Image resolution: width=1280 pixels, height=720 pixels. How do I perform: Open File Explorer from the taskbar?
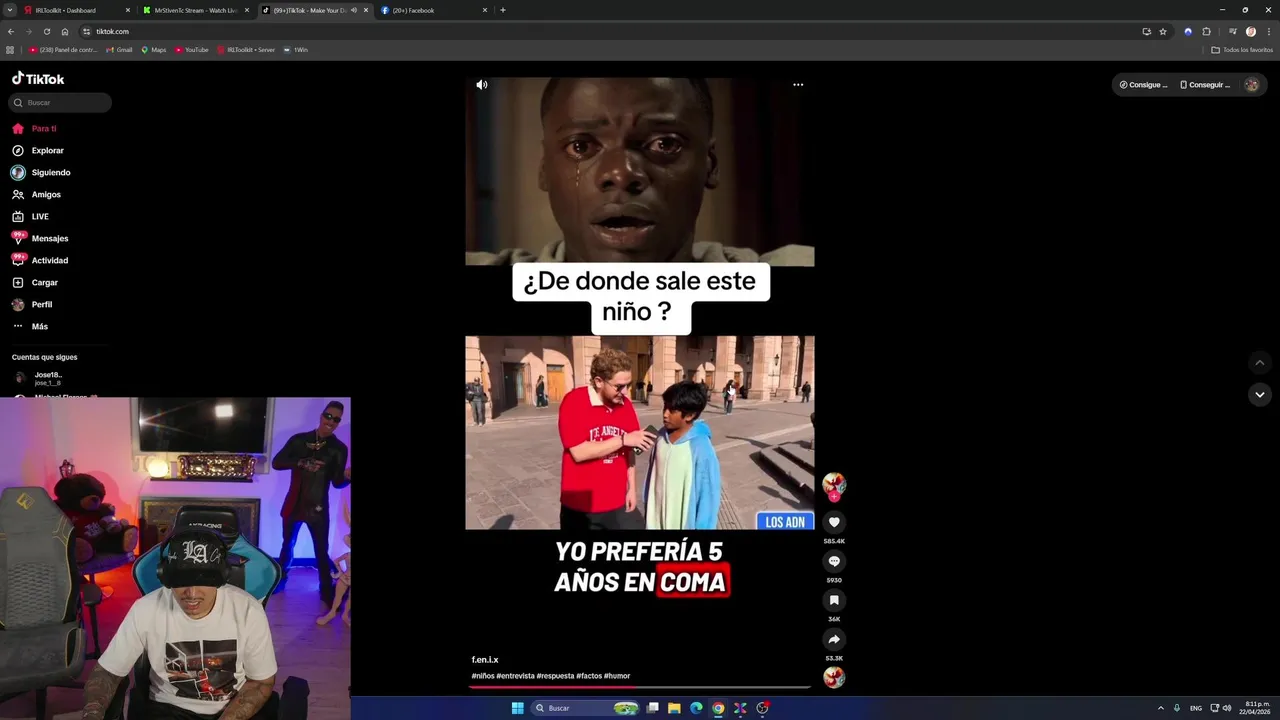click(674, 708)
